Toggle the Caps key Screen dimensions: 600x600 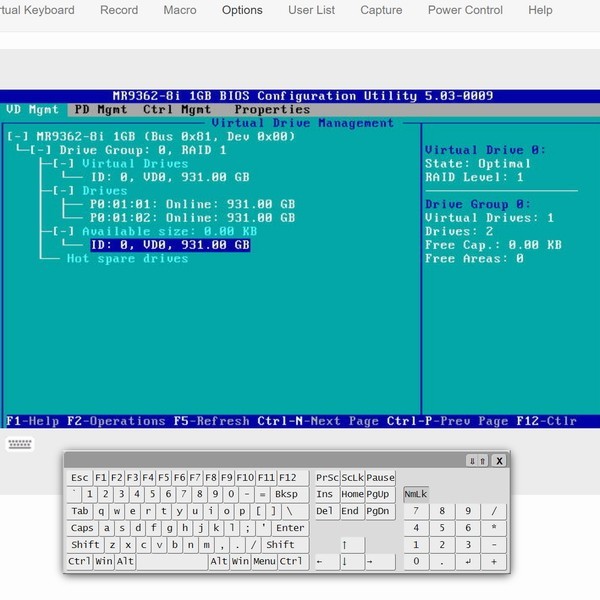coord(82,528)
